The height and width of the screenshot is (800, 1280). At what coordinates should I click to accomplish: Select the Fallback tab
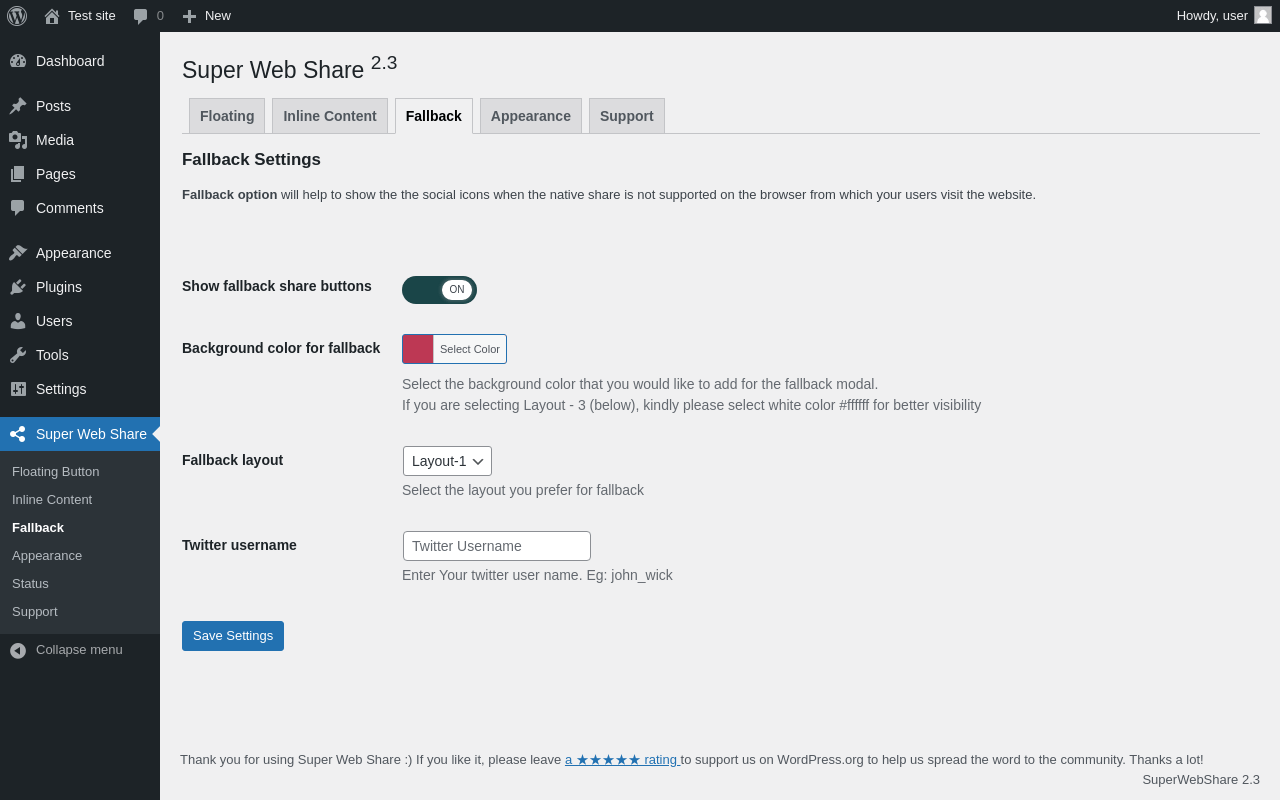pos(434,116)
